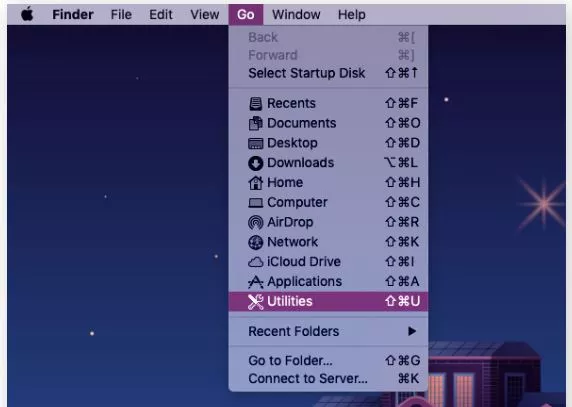Select AirDrop in Go menu

[328, 222]
